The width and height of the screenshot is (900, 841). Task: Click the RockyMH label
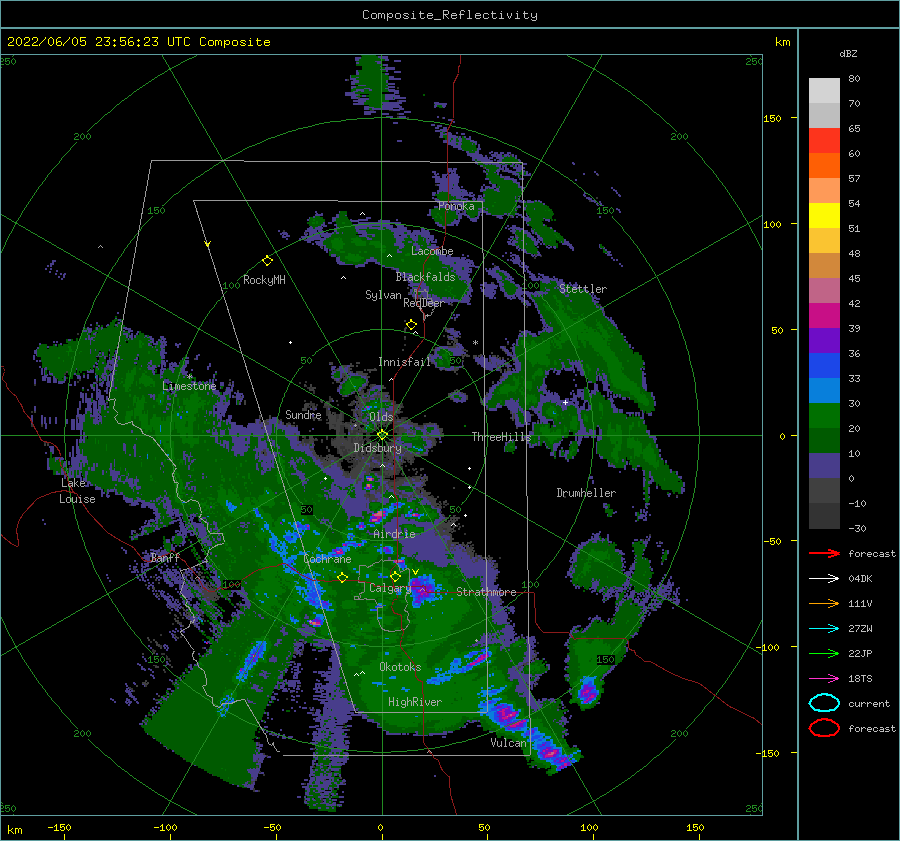pyautogui.click(x=264, y=280)
